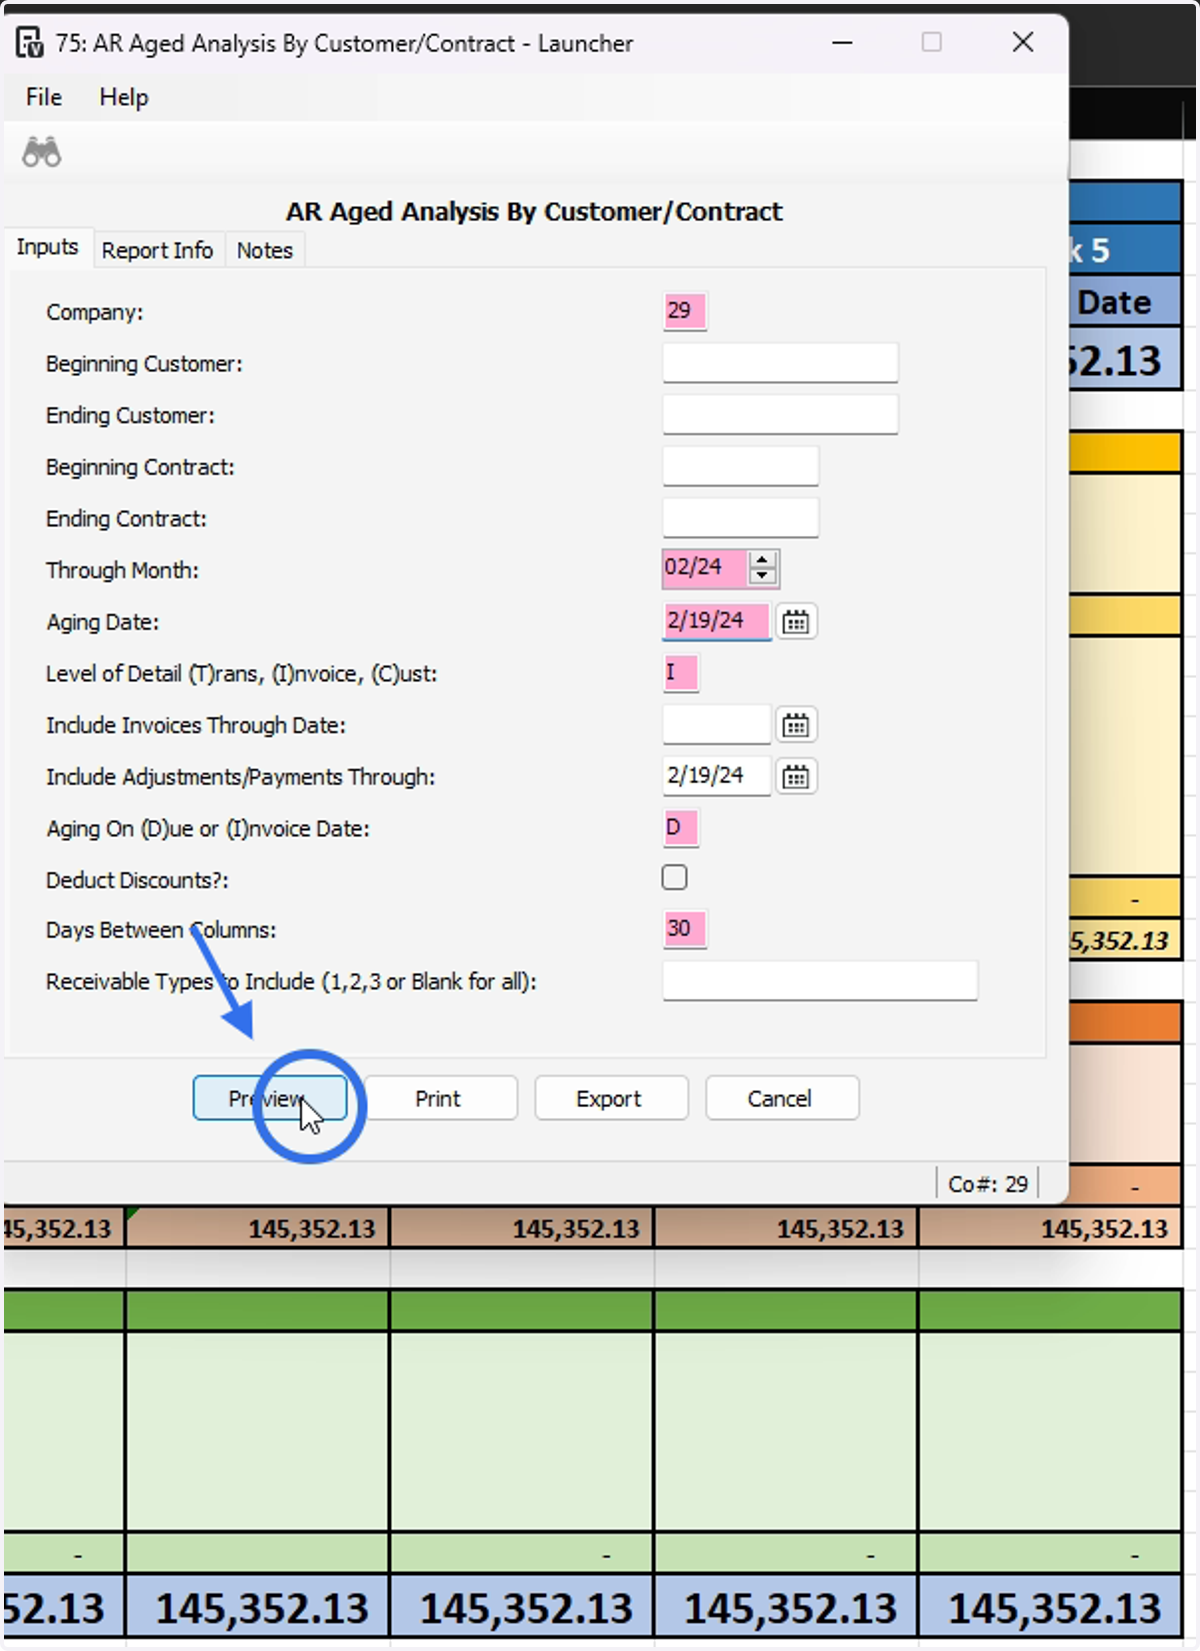Click the Co#: 29 status bar entry
Screen dimensions: 1200x1651
coord(988,1184)
